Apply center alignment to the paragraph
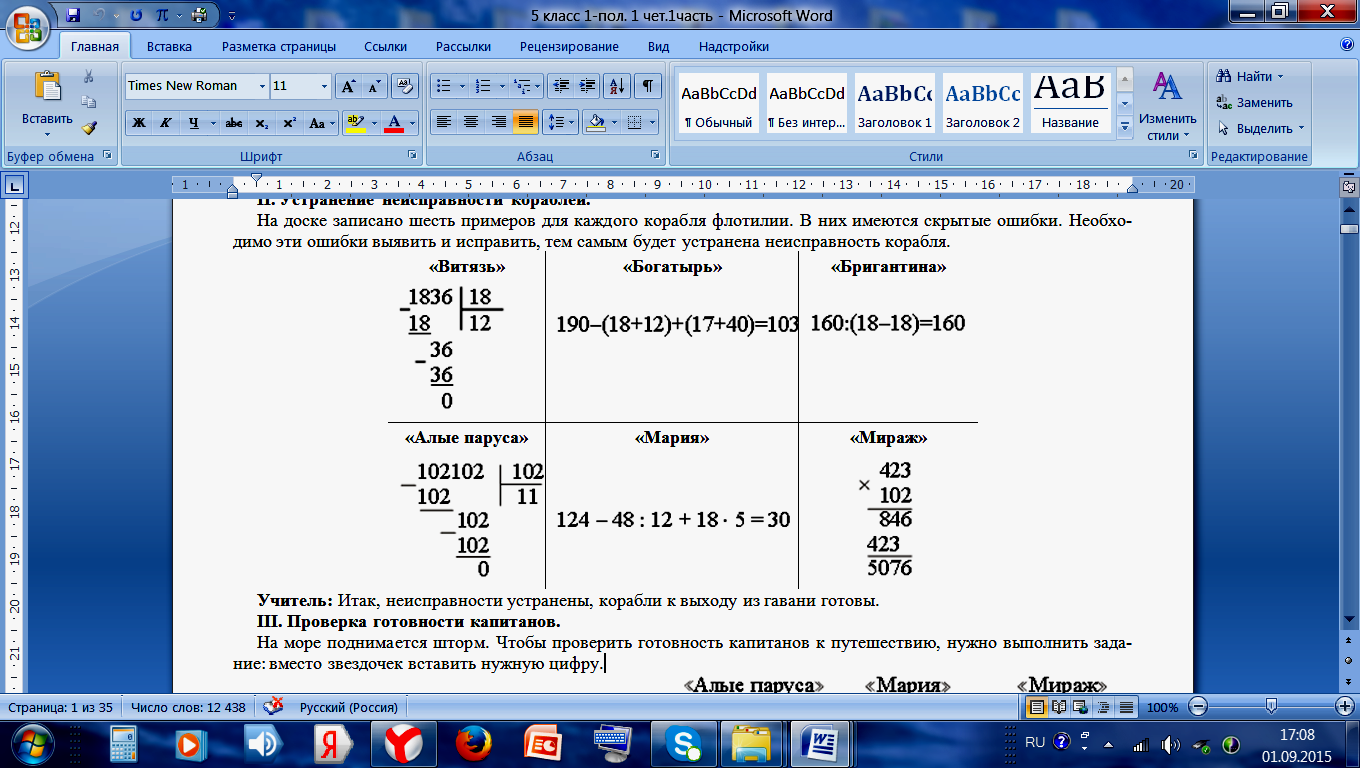This screenshot has height=768, width=1360. [471, 122]
